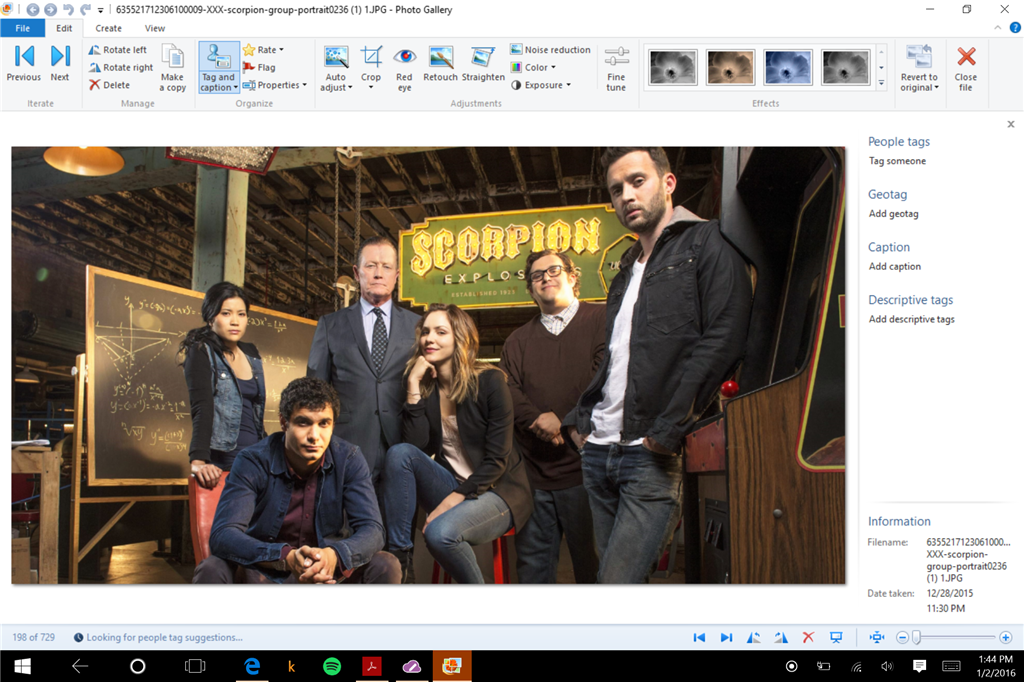The width and height of the screenshot is (1024, 682).
Task: Open the Properties dropdown
Action: coord(275,85)
